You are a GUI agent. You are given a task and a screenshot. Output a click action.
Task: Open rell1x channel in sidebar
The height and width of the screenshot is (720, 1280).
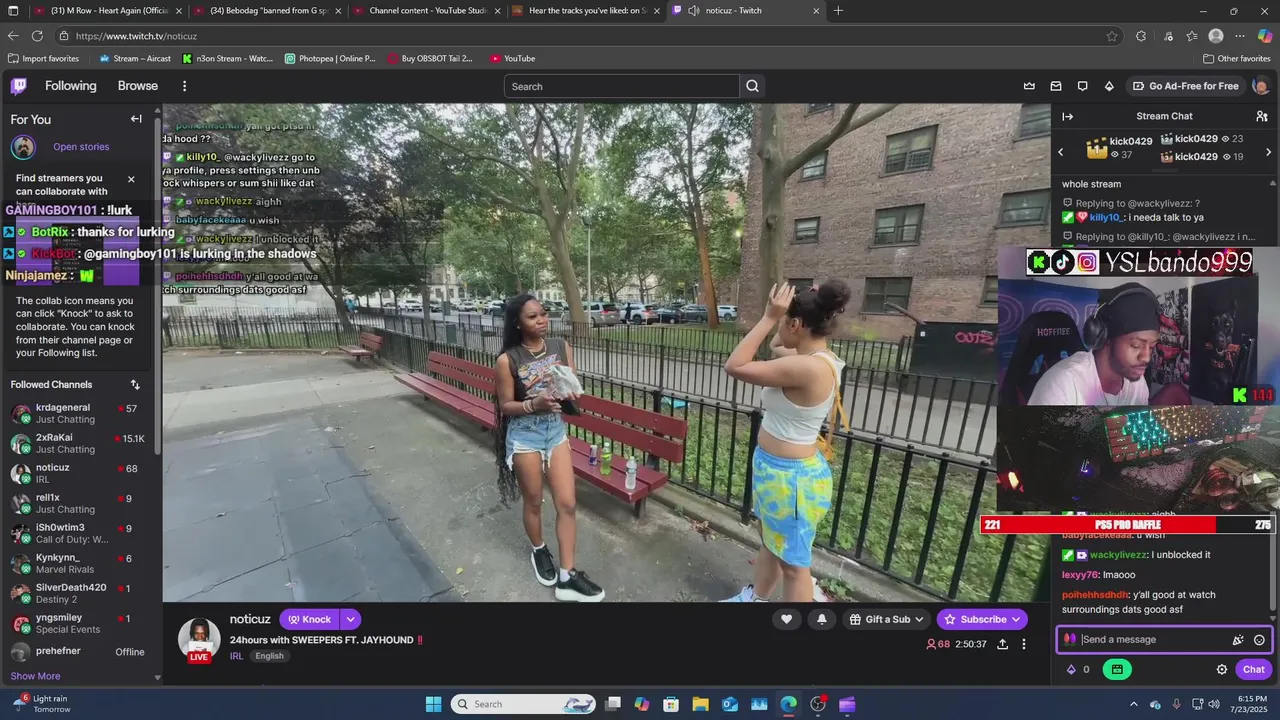(x=80, y=504)
